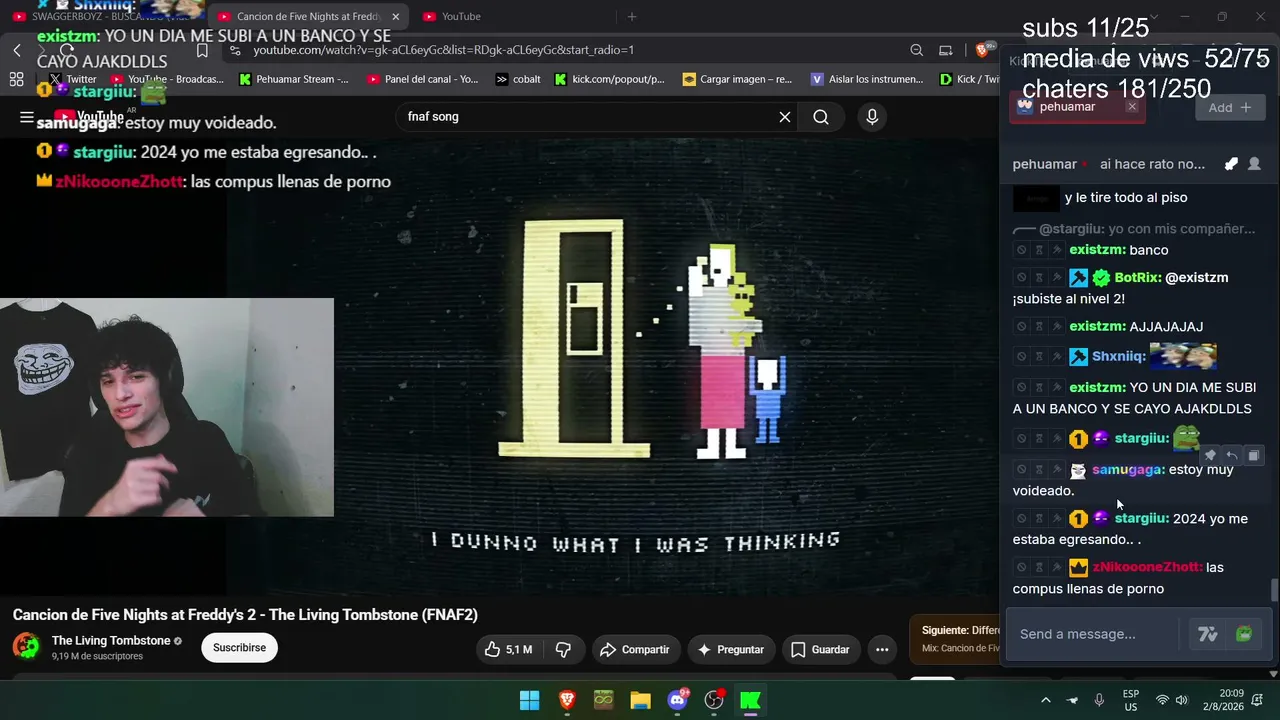Like the video with the thumbs-up button
1280x720 pixels.
coord(508,649)
